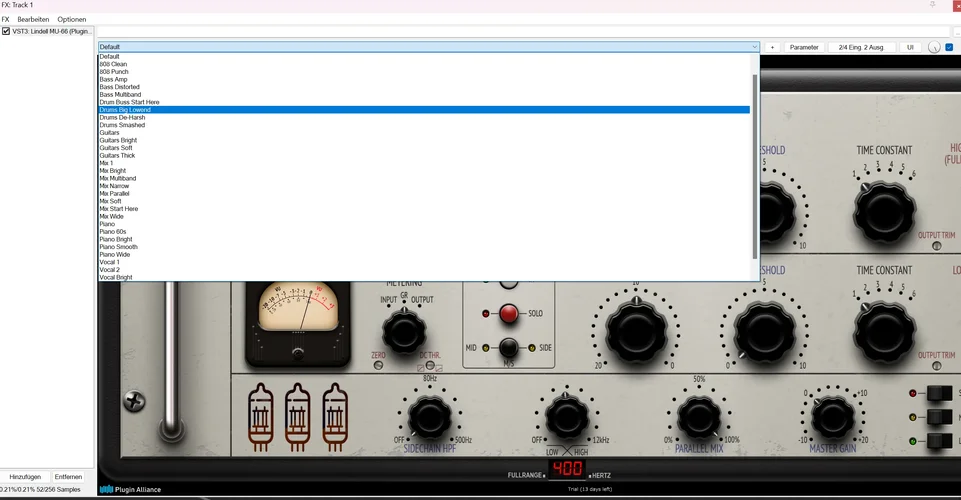961x500 pixels.
Task: Open the FX menu
Action: (6, 20)
